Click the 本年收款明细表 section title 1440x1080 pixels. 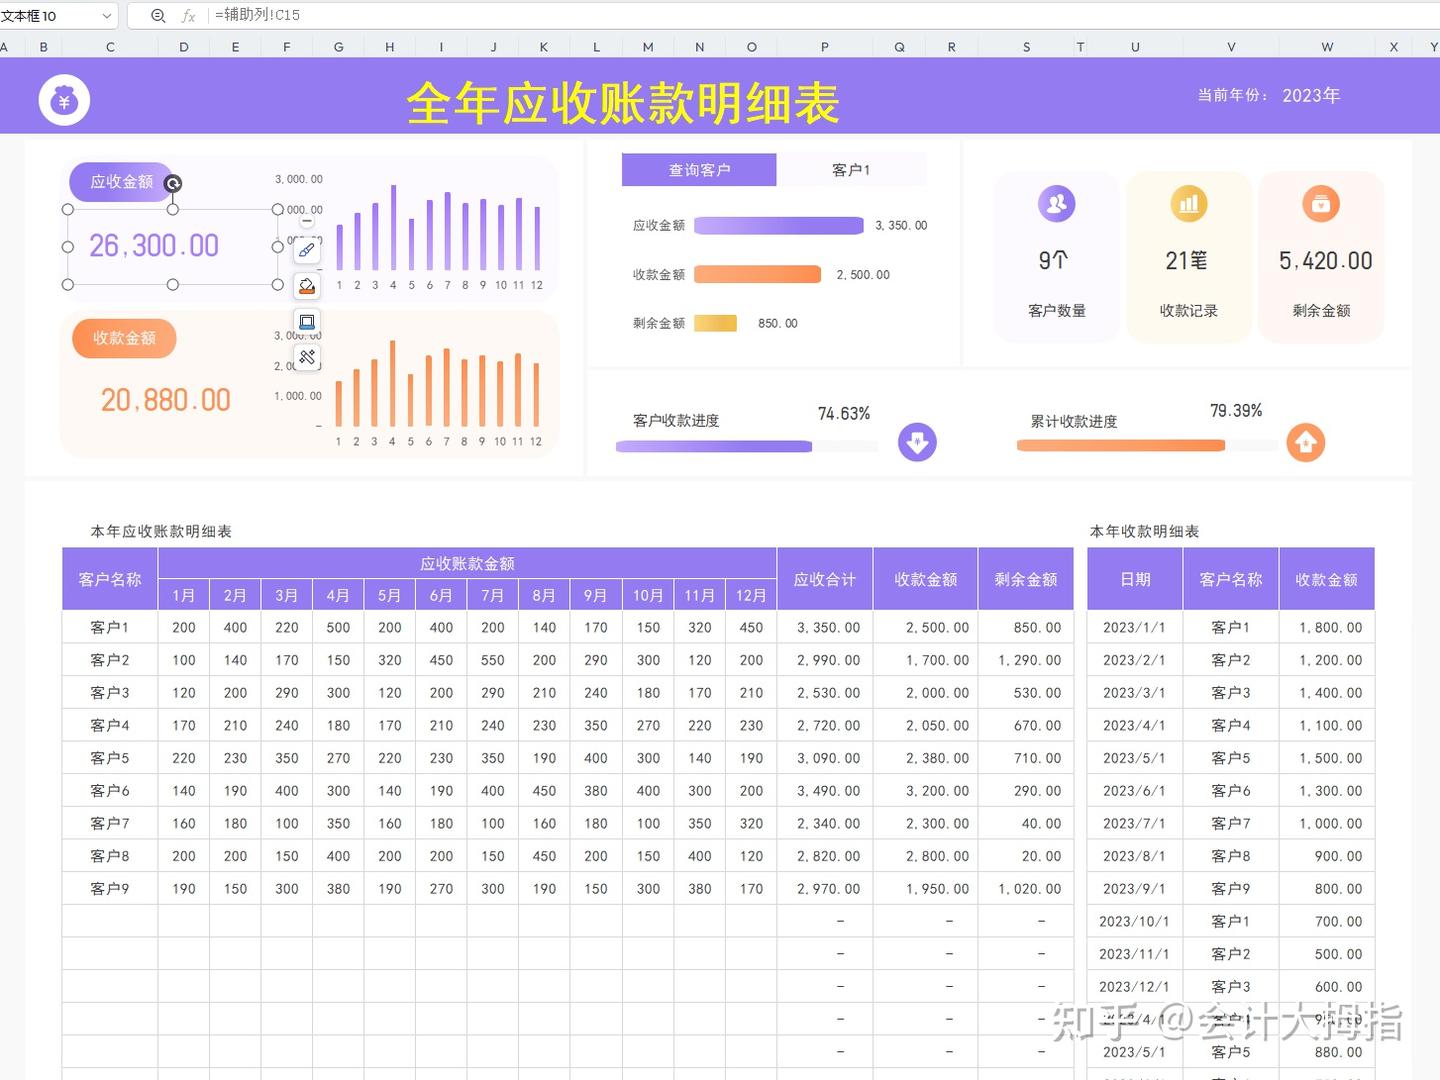pyautogui.click(x=1144, y=531)
